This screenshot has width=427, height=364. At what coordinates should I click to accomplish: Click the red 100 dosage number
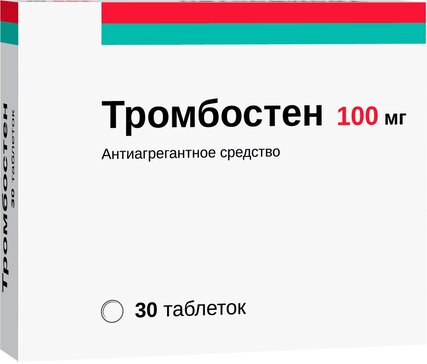pyautogui.click(x=358, y=117)
